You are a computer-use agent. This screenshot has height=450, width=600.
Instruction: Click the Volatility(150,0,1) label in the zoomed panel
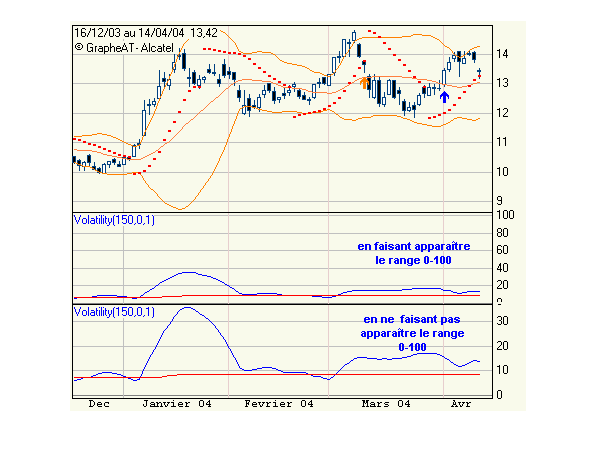[x=114, y=312]
